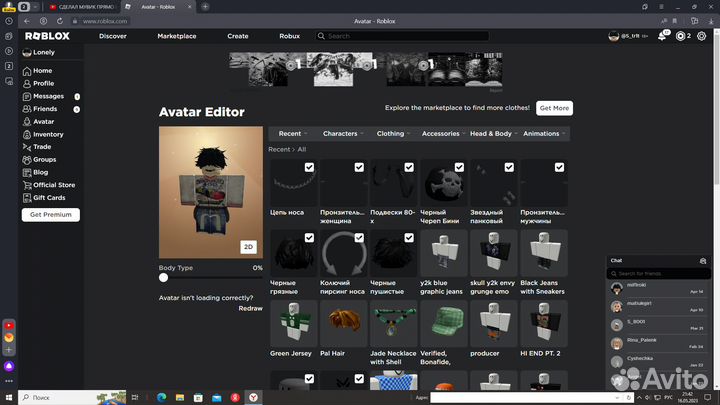
Task: Expand the Recent dropdown
Action: pos(293,133)
